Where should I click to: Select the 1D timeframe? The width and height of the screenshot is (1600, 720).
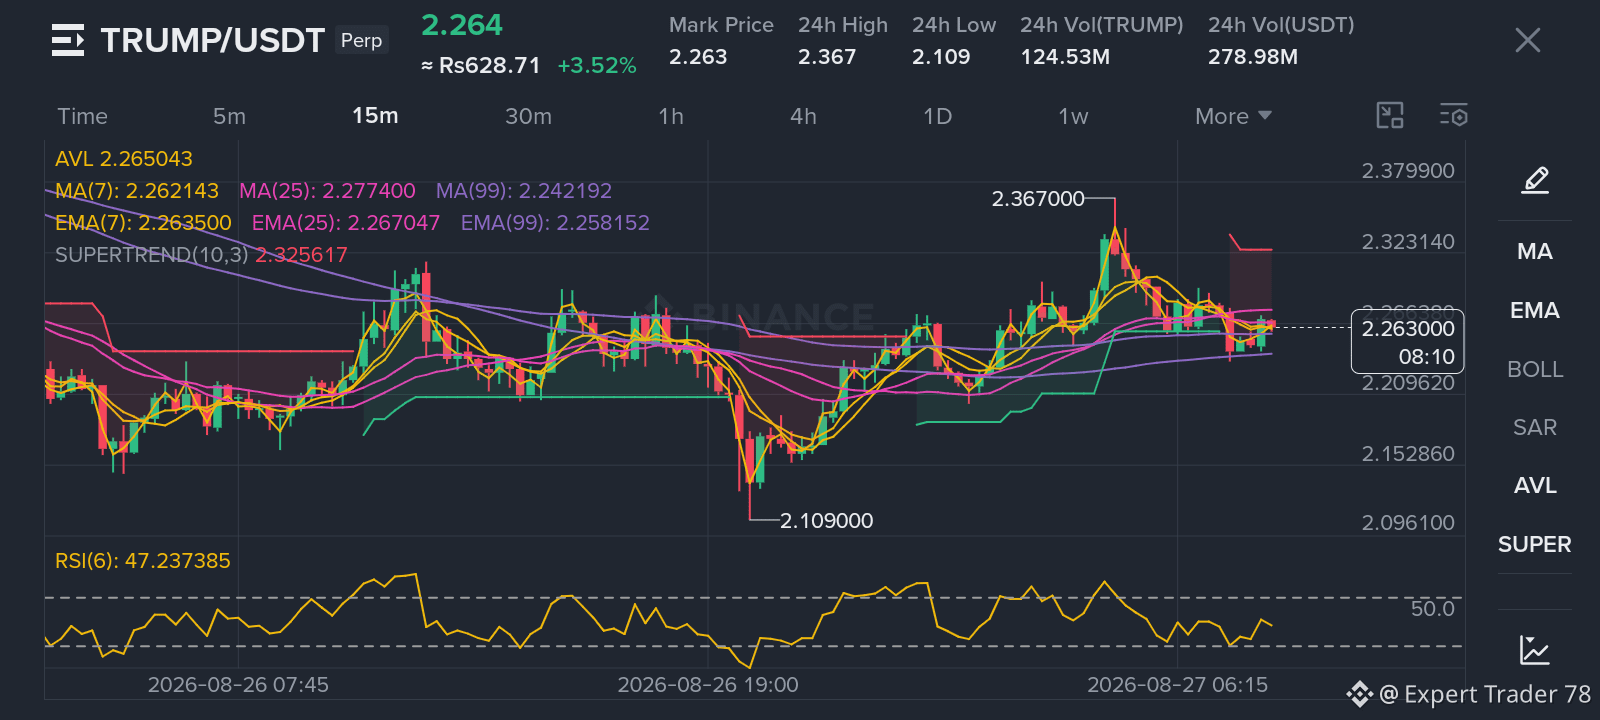click(x=937, y=116)
